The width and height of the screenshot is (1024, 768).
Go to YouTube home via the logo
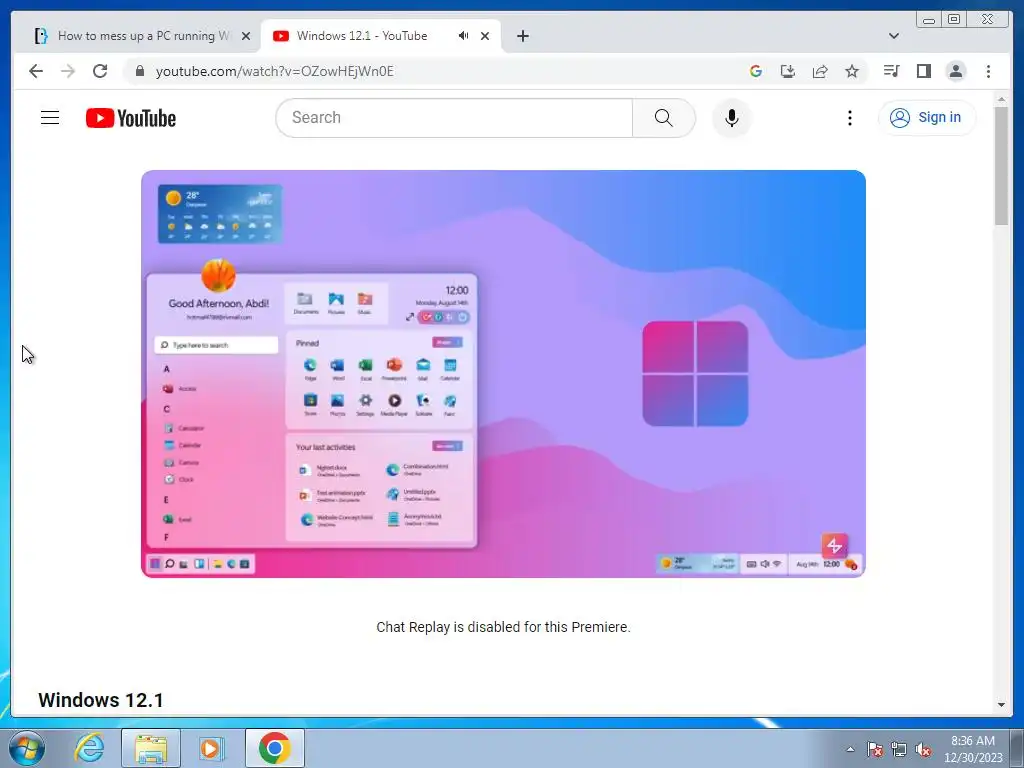tap(131, 118)
